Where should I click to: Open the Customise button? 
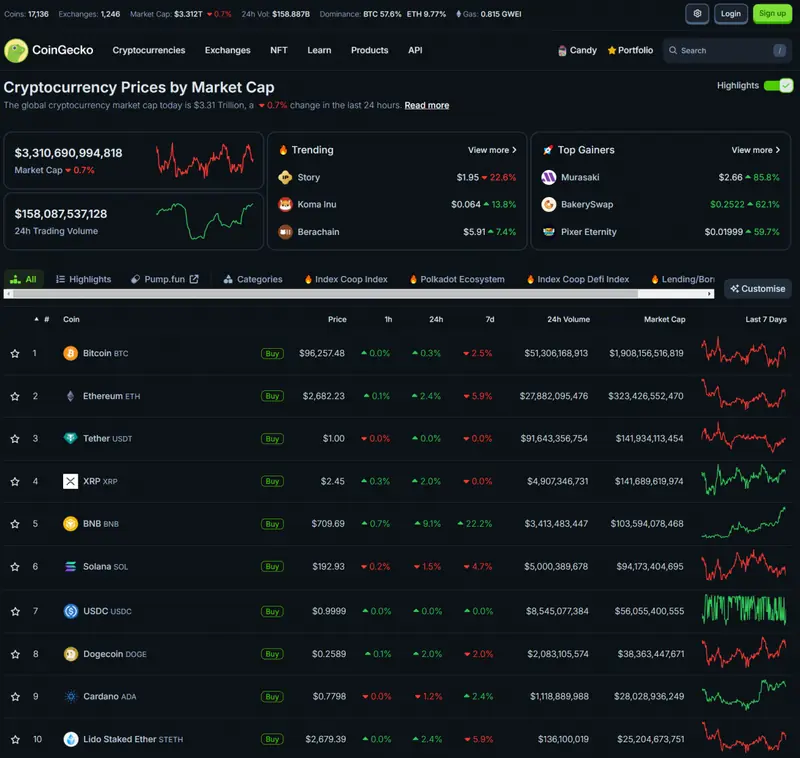pos(758,289)
